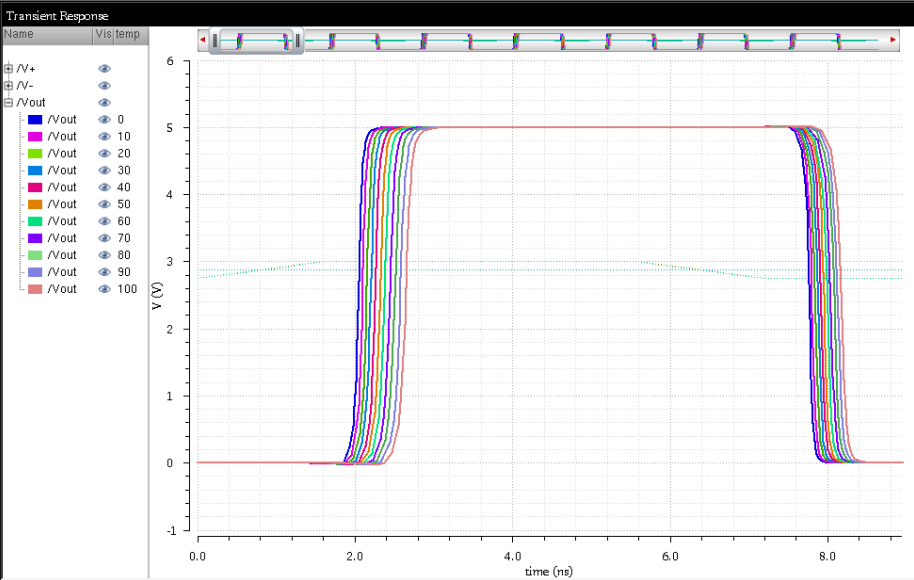914x580 pixels.
Task: Collapse the /Vout signal group
Action: (x=7, y=102)
